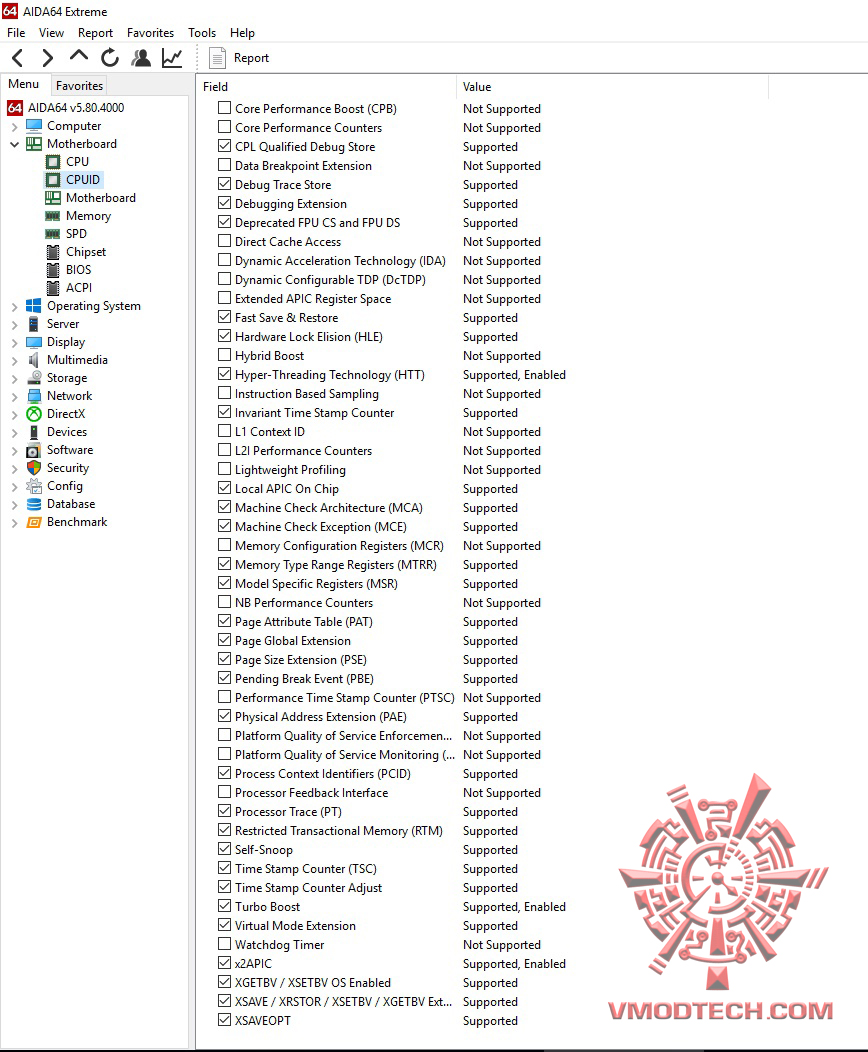Select the XSAVEOPT row text
This screenshot has height=1052, width=868.
(263, 1020)
